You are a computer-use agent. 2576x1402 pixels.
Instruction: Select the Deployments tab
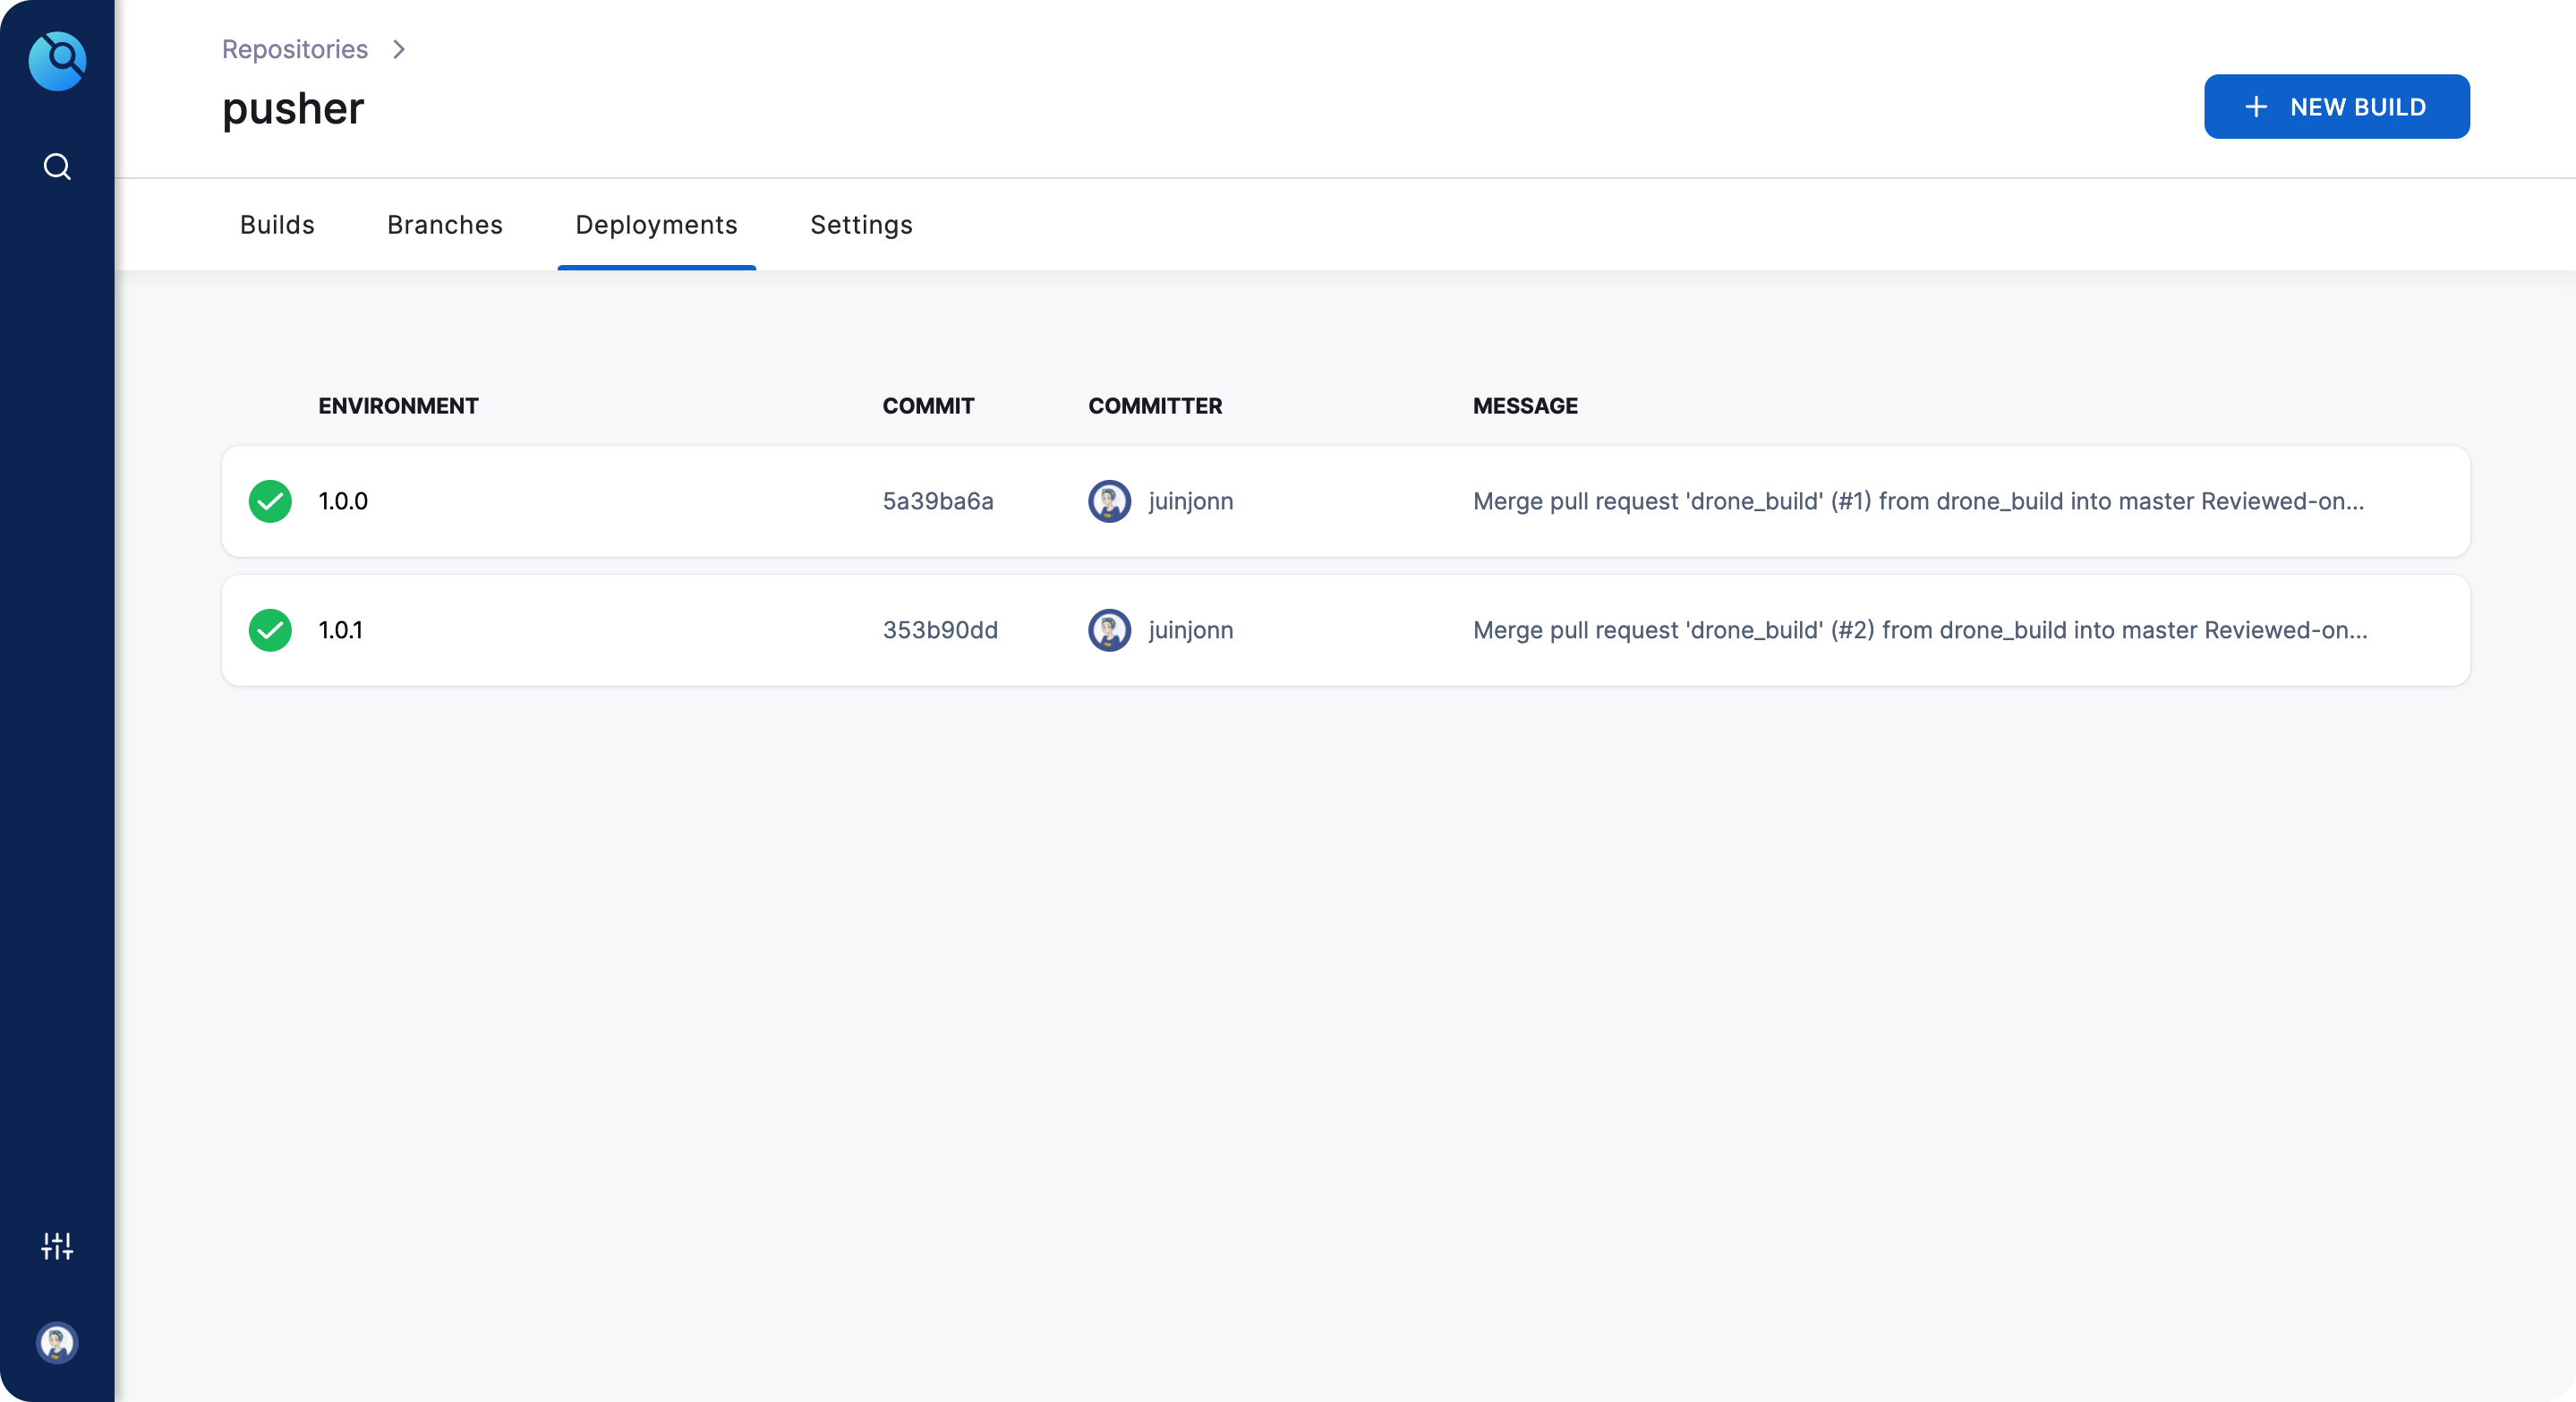pyautogui.click(x=656, y=225)
